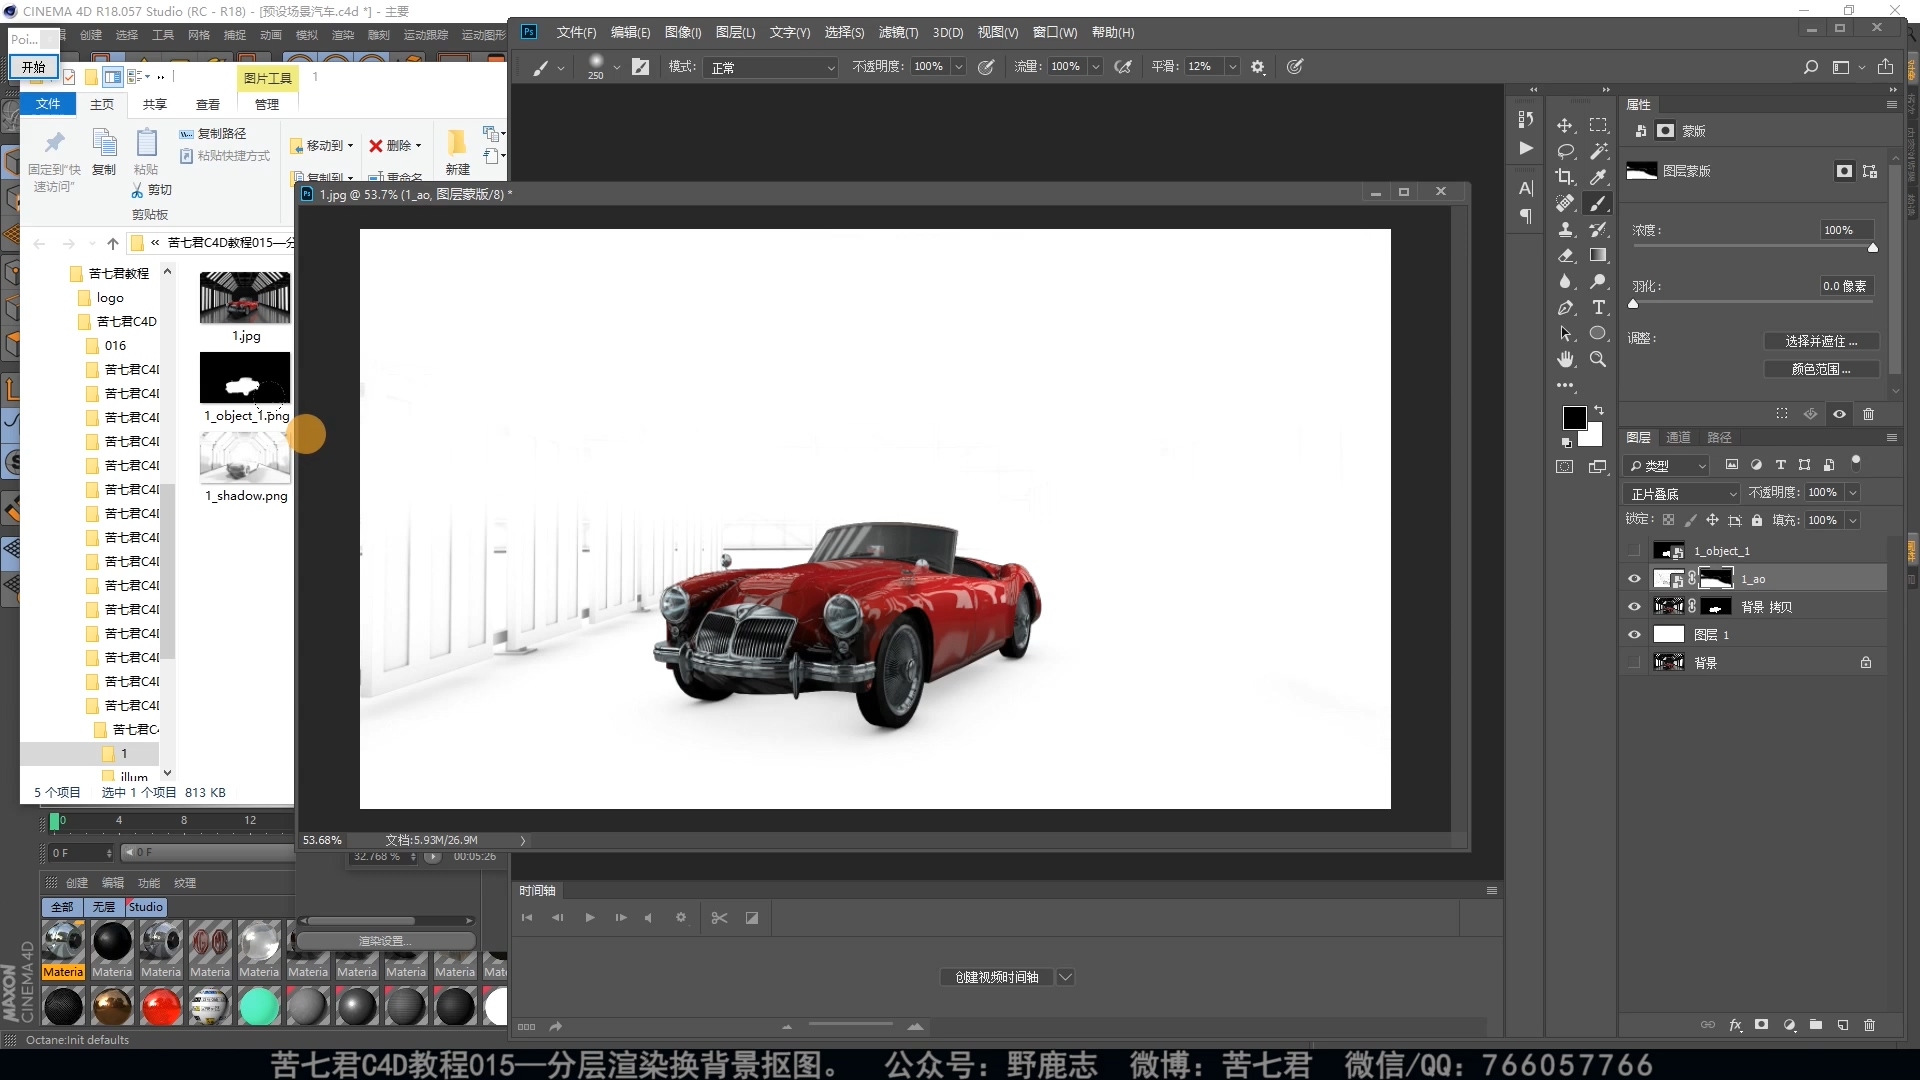
Task: Select the Zoom tool
Action: point(1598,359)
